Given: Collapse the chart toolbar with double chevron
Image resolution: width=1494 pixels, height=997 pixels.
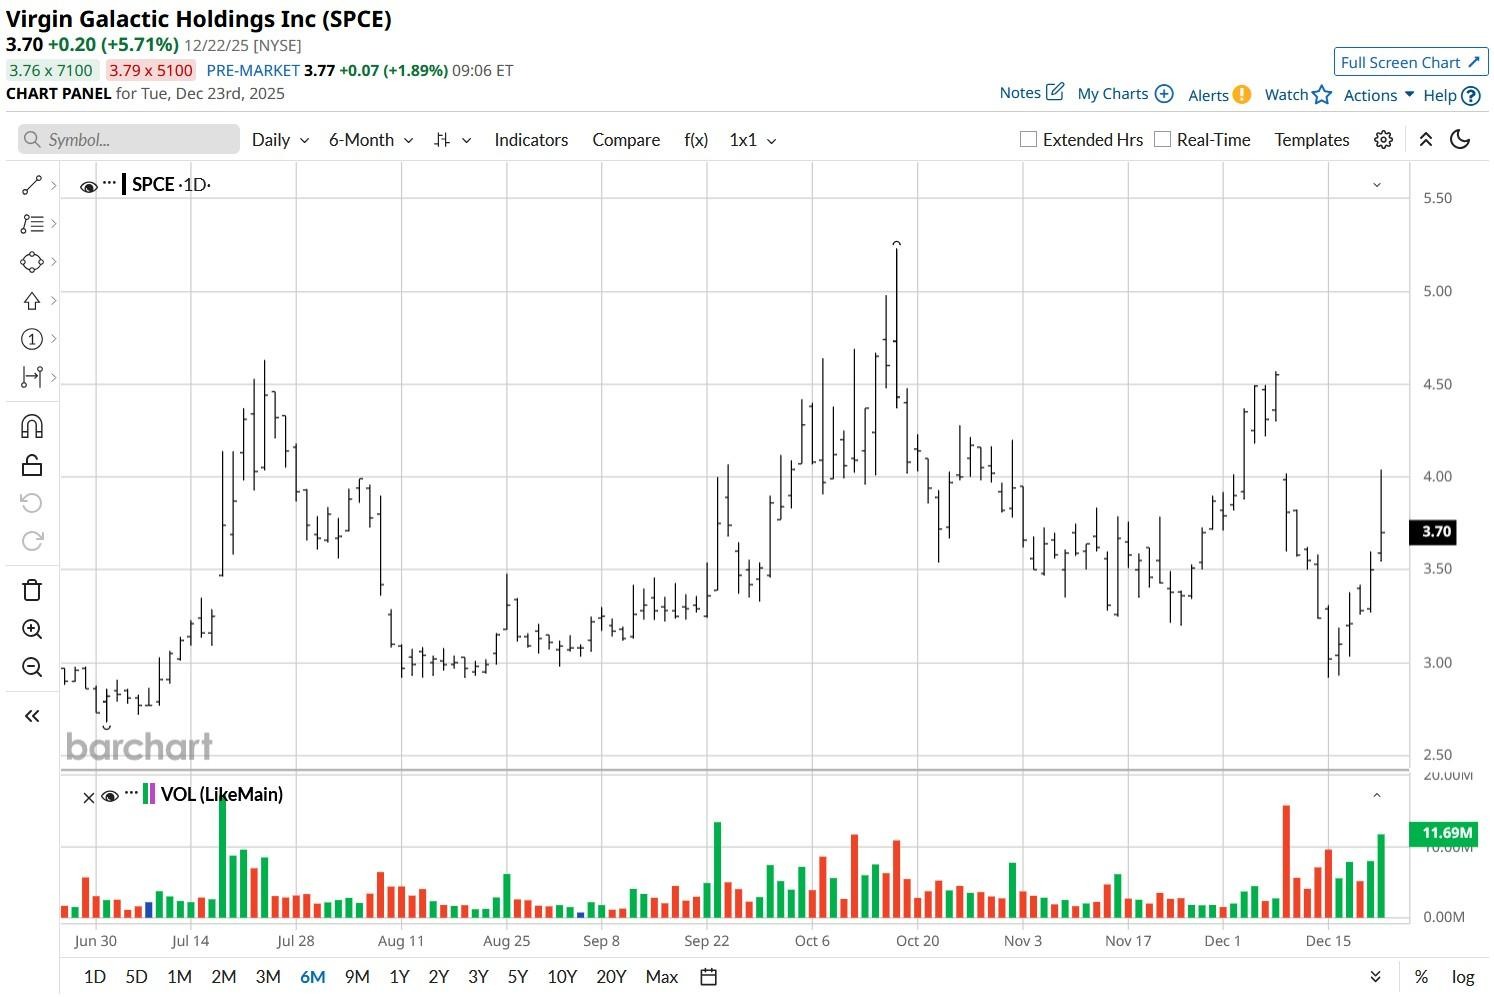Looking at the screenshot, I should [x=1426, y=140].
